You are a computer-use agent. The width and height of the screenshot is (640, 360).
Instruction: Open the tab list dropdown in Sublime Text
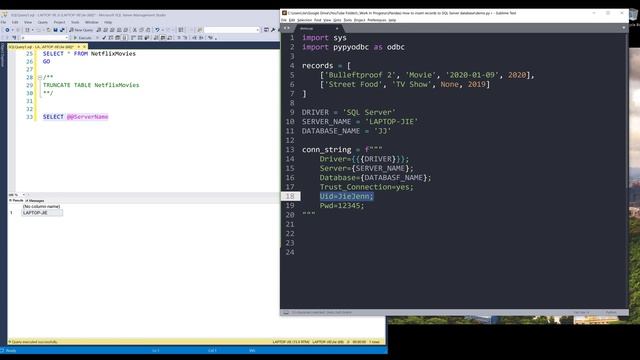coord(623,28)
